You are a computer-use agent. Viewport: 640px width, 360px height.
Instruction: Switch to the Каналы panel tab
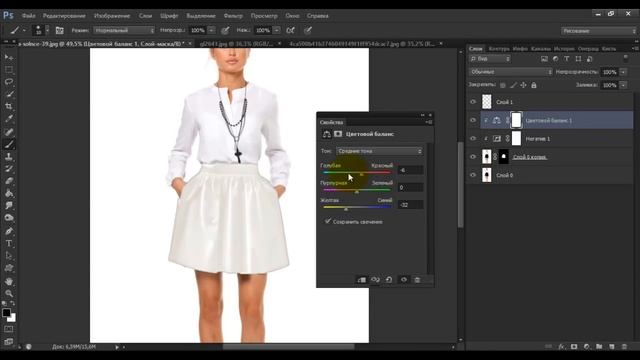(540, 49)
